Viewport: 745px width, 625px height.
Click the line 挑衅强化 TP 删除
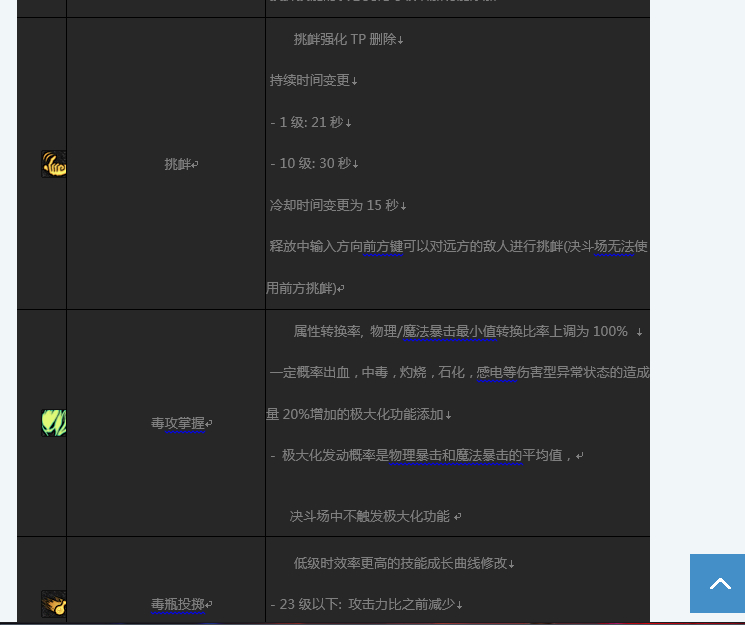click(x=345, y=39)
